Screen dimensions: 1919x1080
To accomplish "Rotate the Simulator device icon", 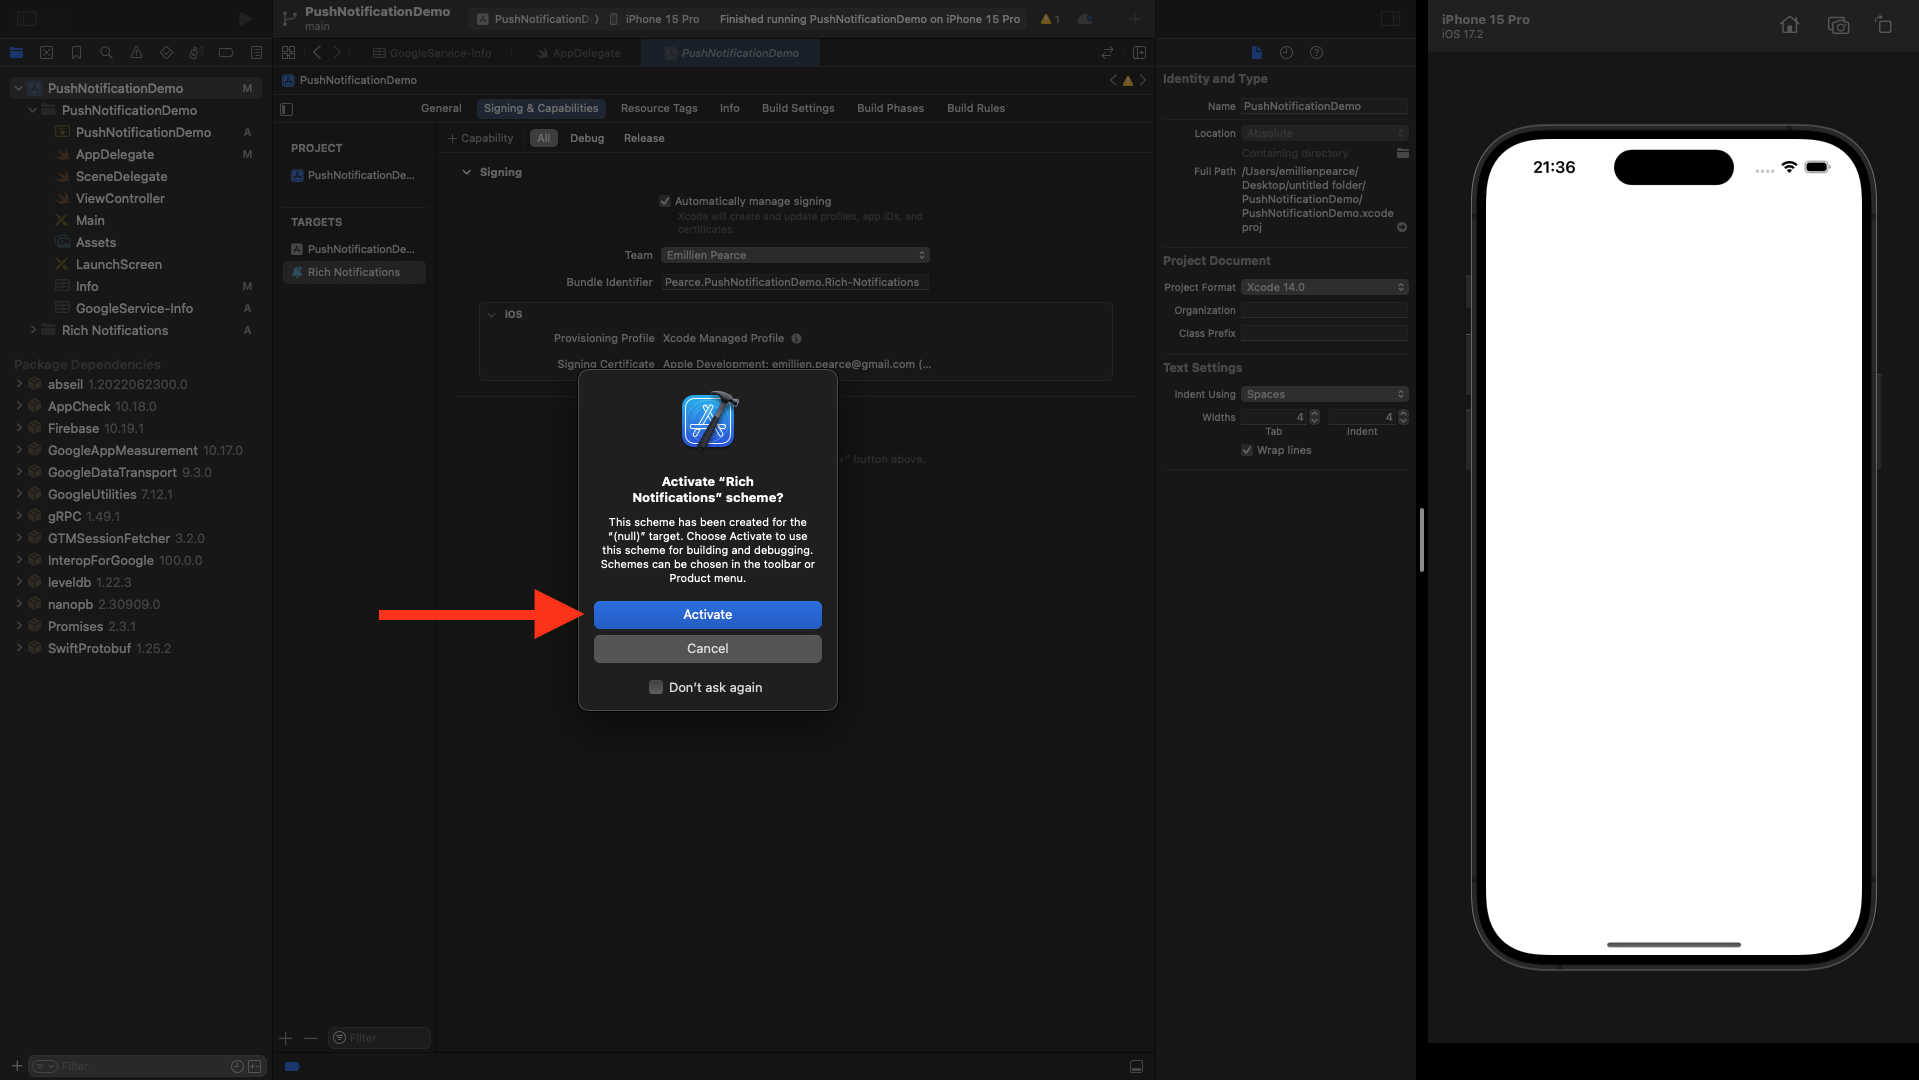I will point(1884,26).
